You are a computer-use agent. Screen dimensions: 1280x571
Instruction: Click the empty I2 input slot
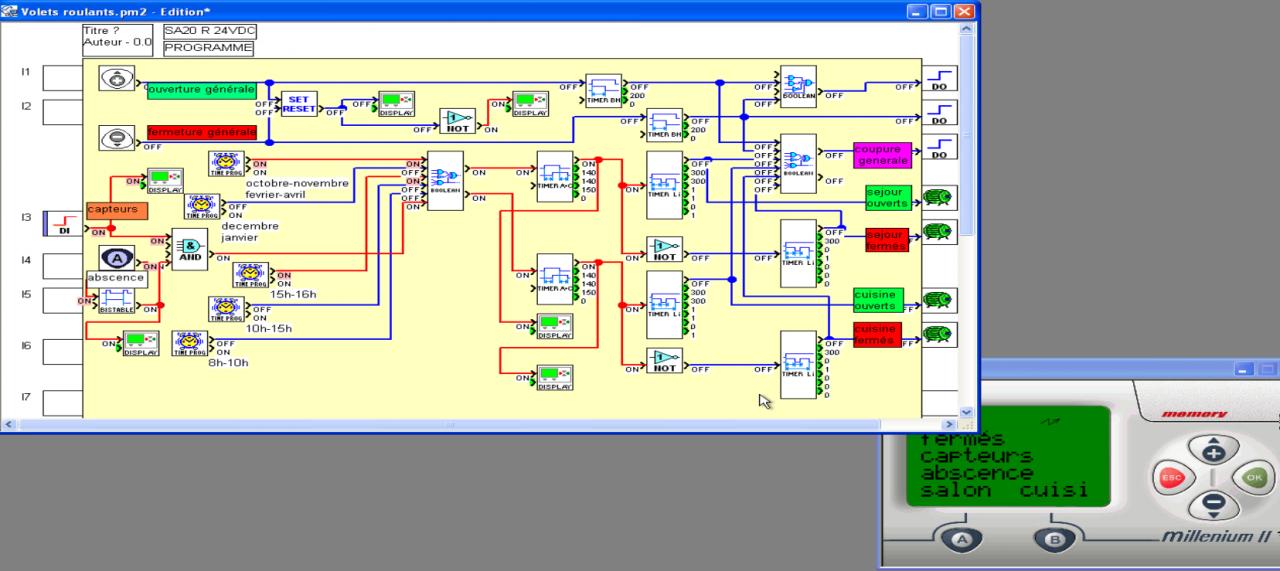[64, 112]
